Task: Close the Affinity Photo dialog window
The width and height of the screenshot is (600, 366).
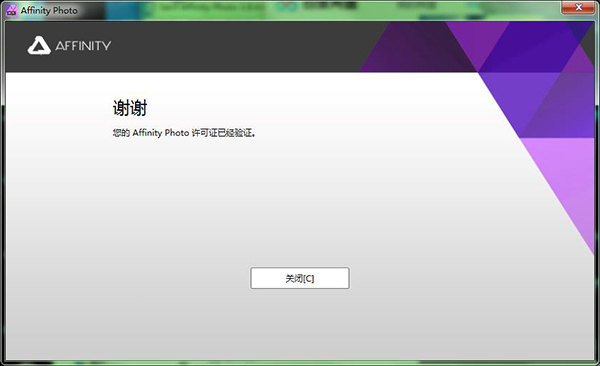Action: pyautogui.click(x=578, y=7)
